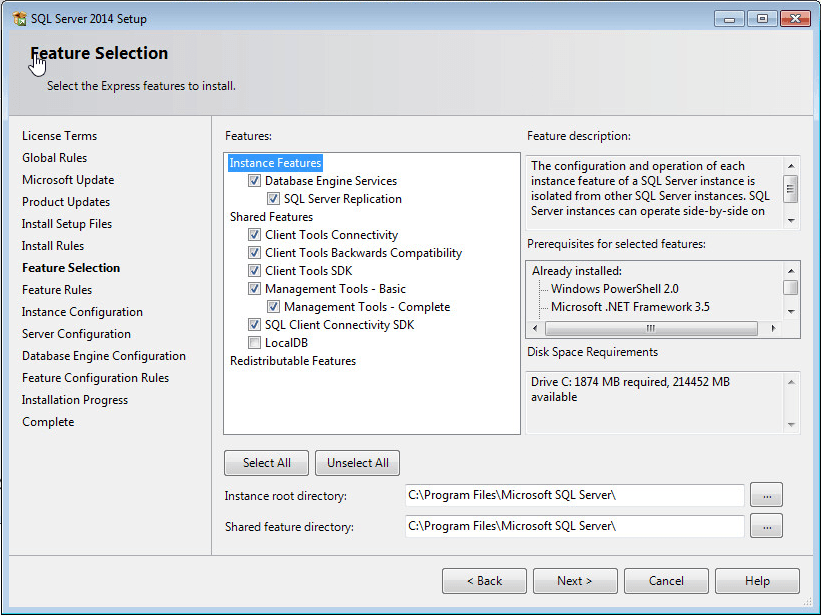Disable SQL Client Connectivity SDK
This screenshot has height=616, width=821.
(x=255, y=324)
